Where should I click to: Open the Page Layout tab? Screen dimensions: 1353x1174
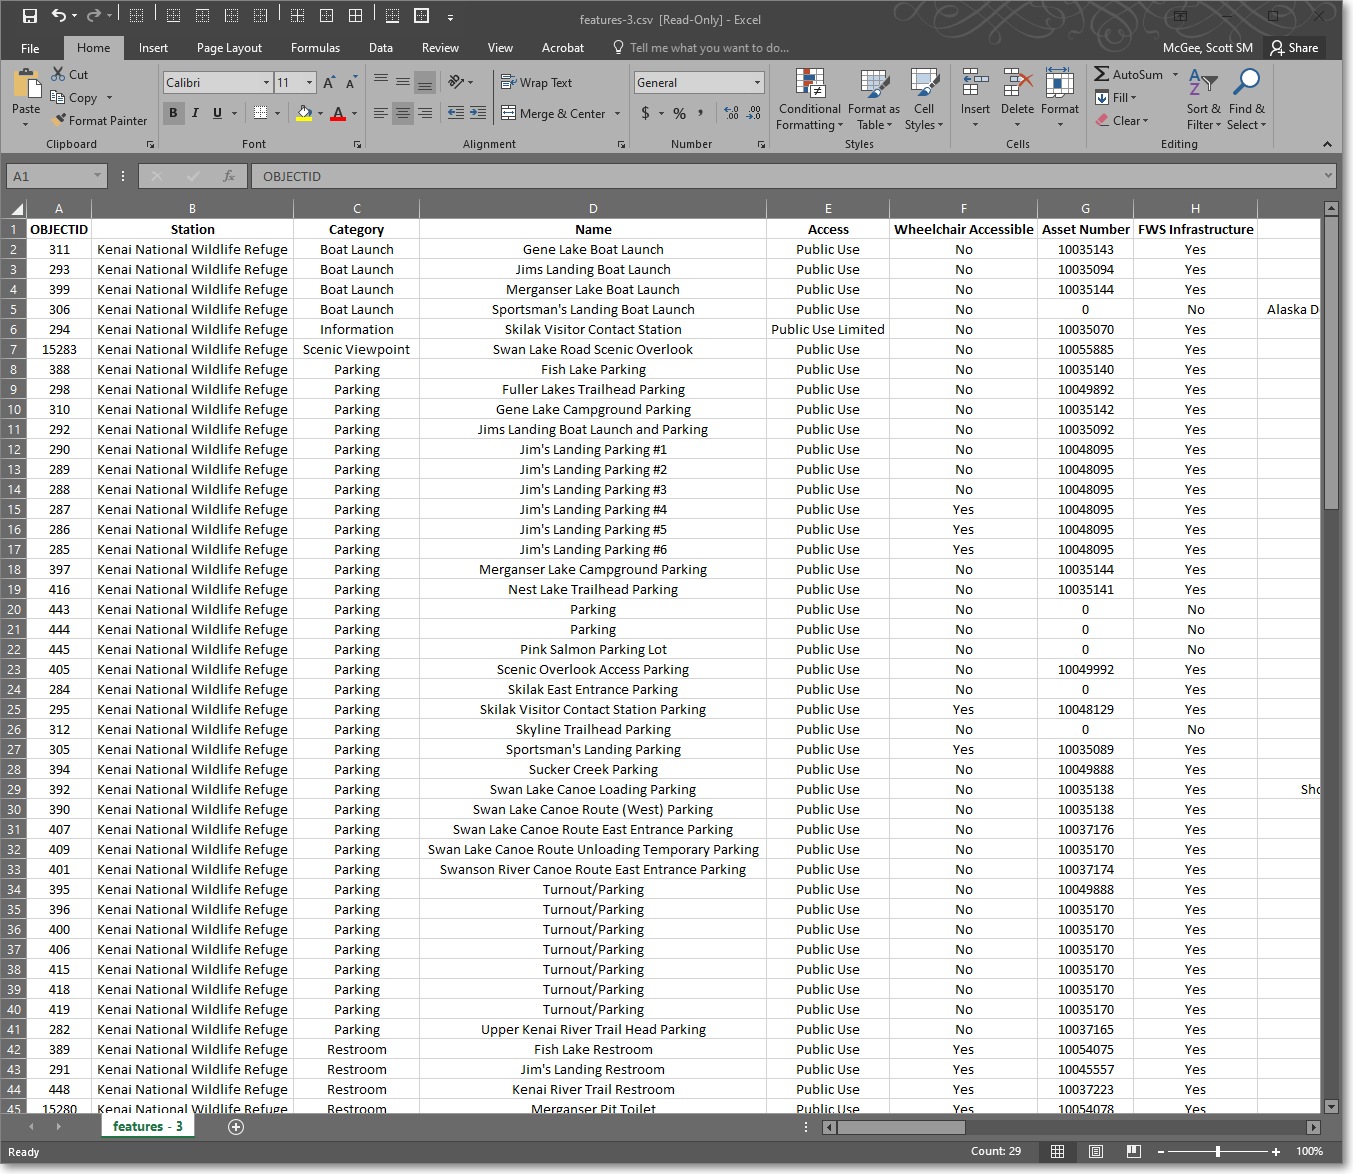(229, 48)
